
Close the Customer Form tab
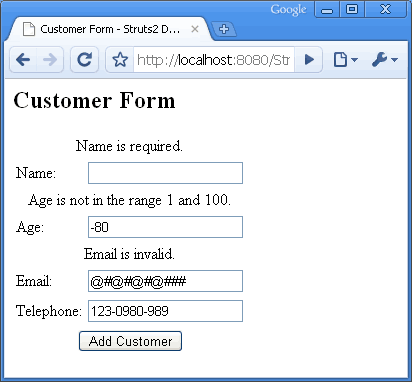click(195, 29)
